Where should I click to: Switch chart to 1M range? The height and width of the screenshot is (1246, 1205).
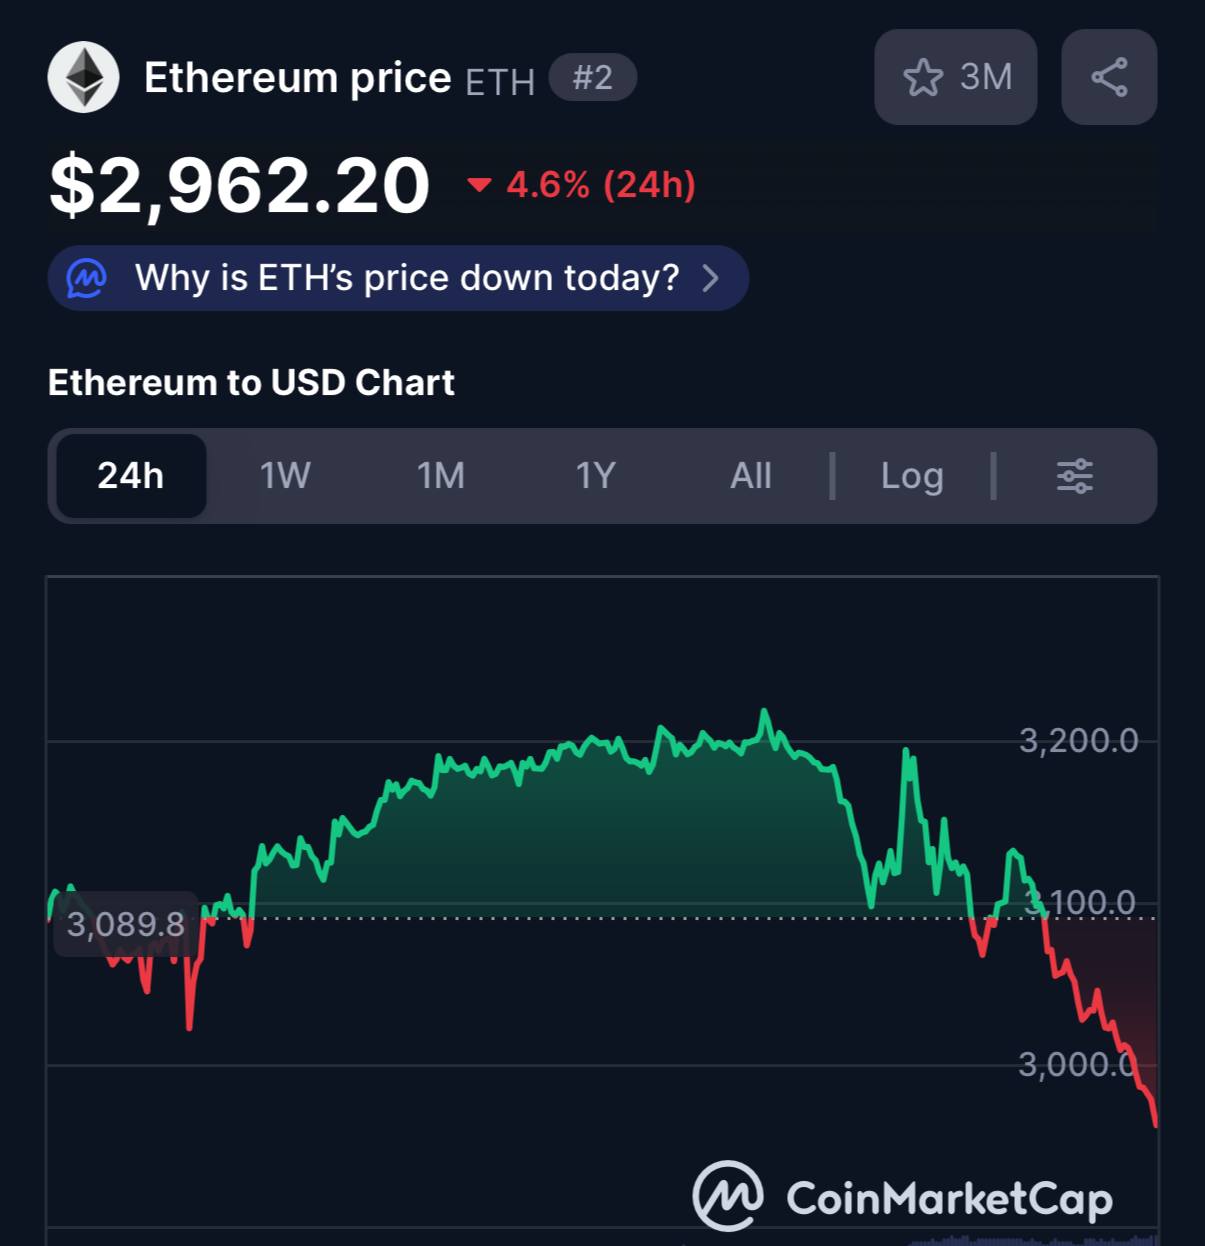441,476
